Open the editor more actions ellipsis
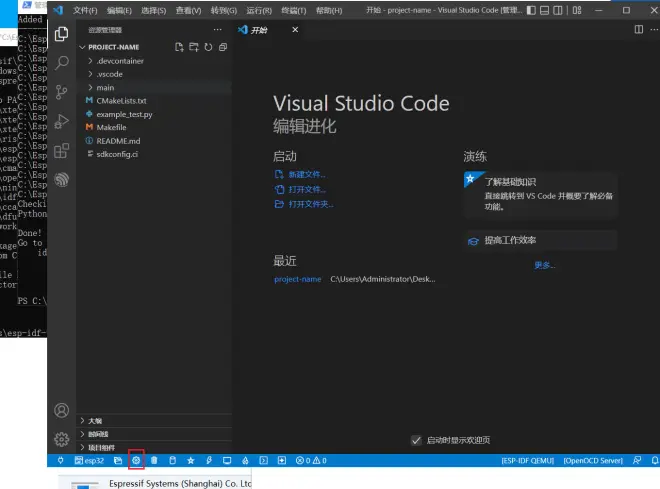660x489 pixels. (x=654, y=29)
